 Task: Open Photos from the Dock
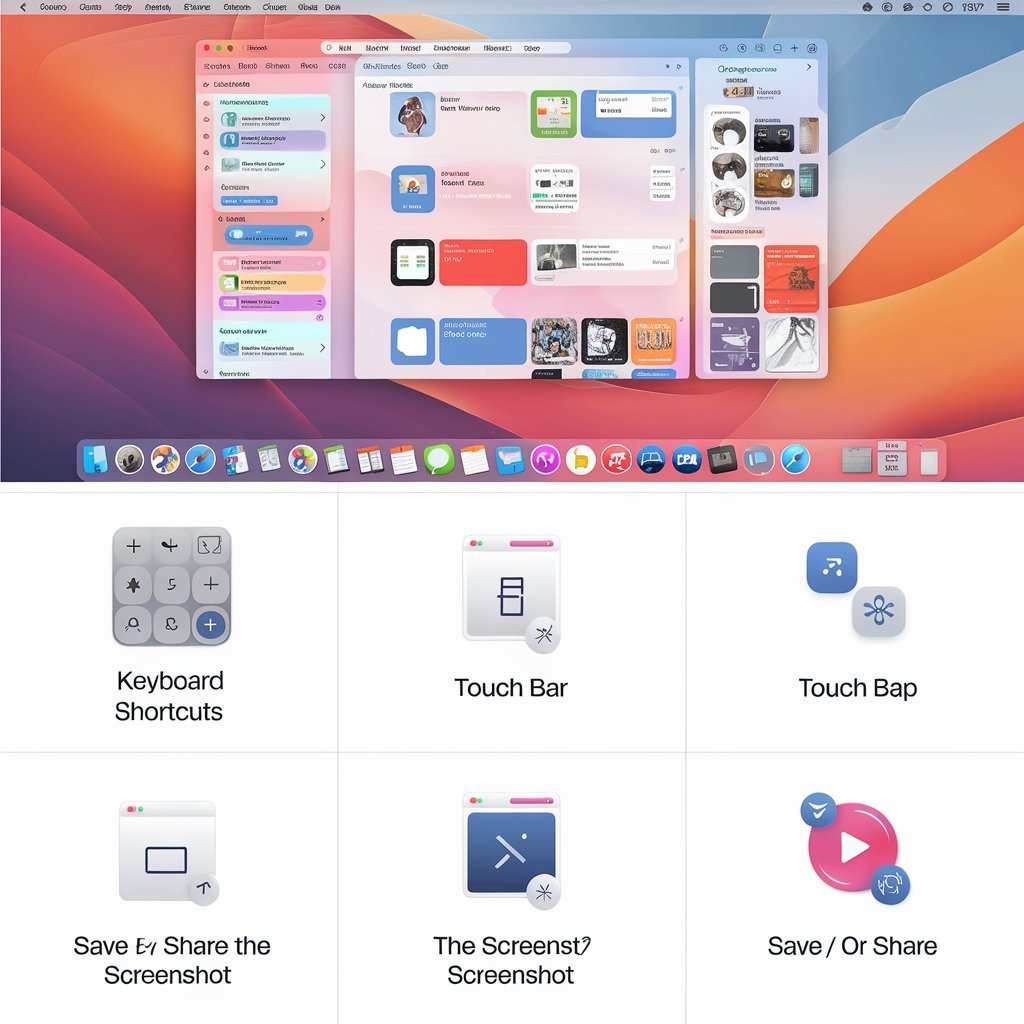pos(305,460)
